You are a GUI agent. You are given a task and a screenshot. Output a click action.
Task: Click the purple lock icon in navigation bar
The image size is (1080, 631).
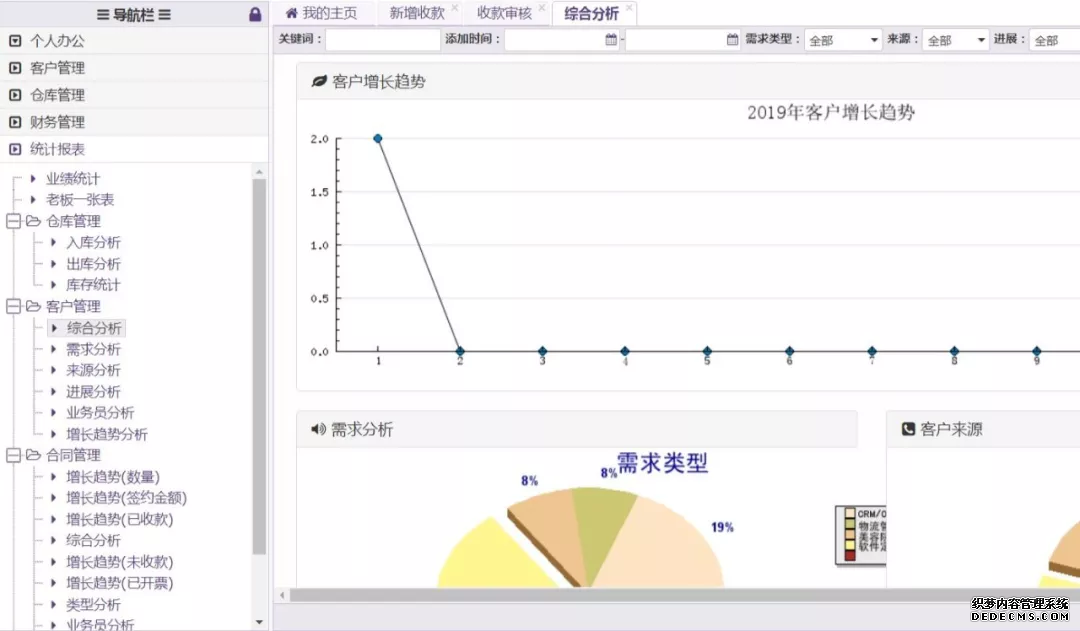point(255,14)
